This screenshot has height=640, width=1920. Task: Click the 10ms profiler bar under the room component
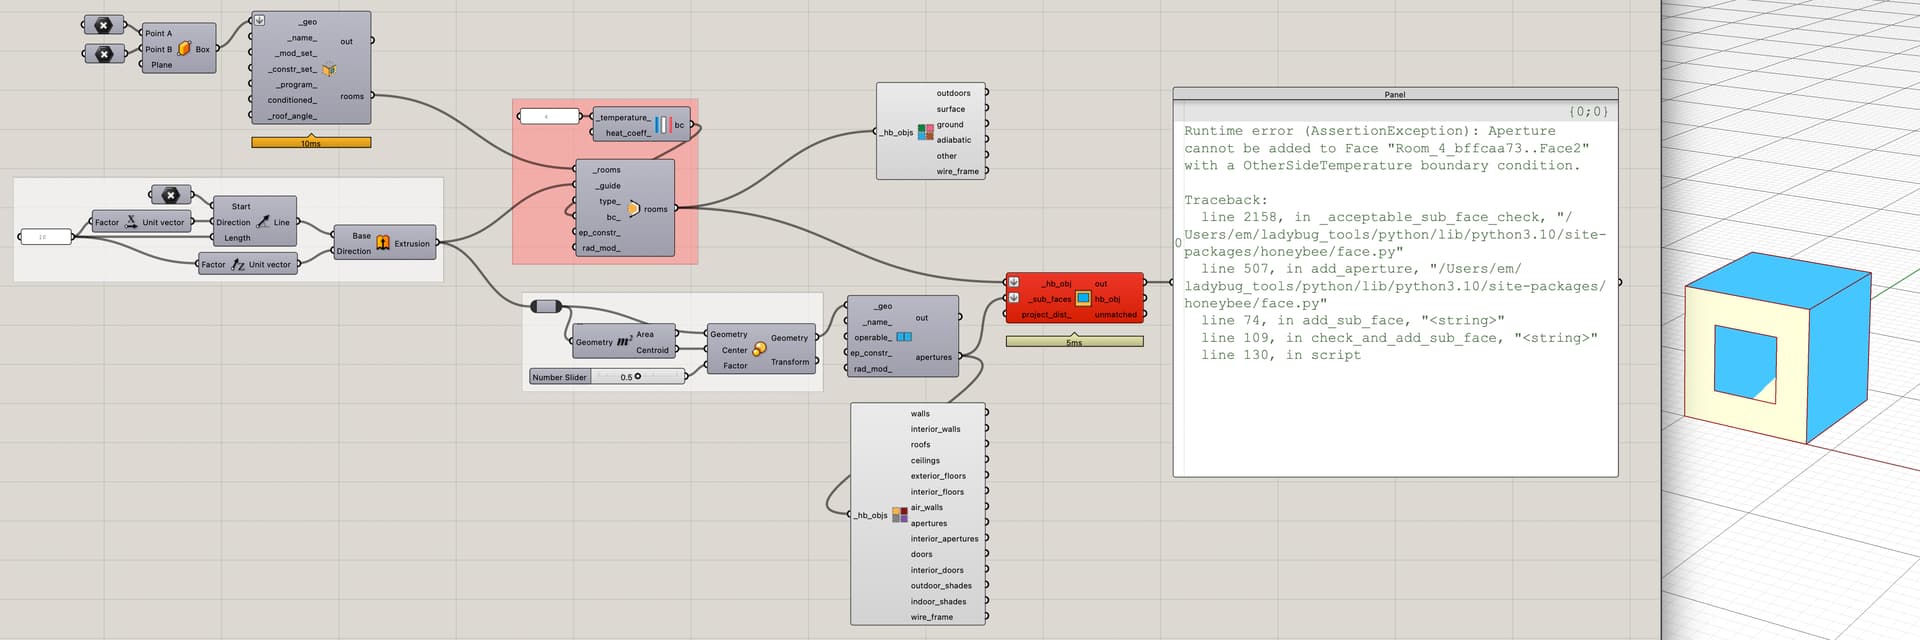click(311, 143)
